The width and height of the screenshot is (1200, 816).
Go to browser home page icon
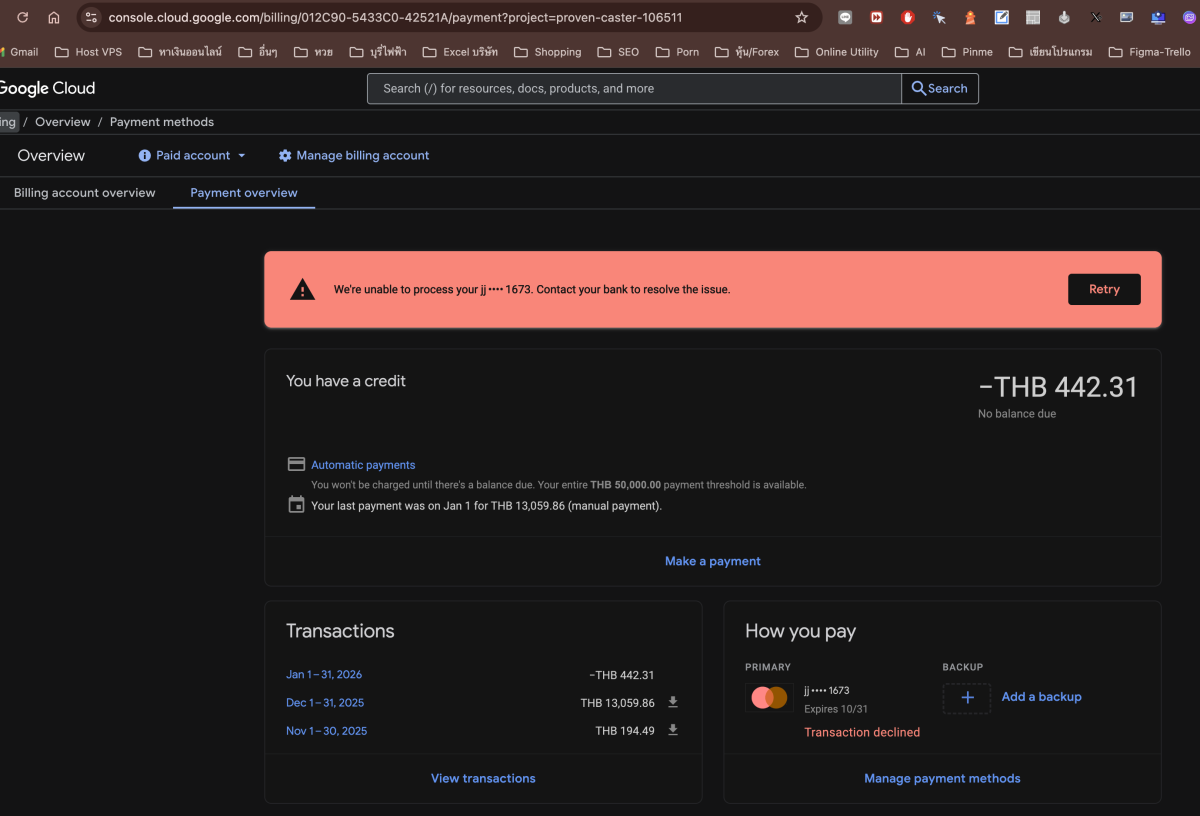click(54, 17)
